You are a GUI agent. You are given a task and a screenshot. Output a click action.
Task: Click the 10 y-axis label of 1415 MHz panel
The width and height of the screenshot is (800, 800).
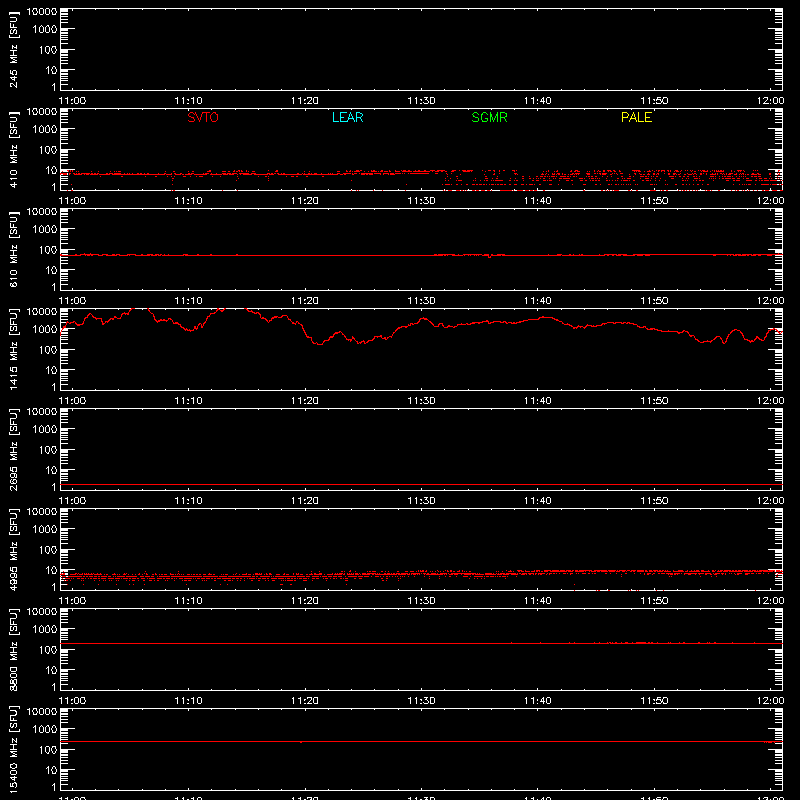click(x=52, y=370)
